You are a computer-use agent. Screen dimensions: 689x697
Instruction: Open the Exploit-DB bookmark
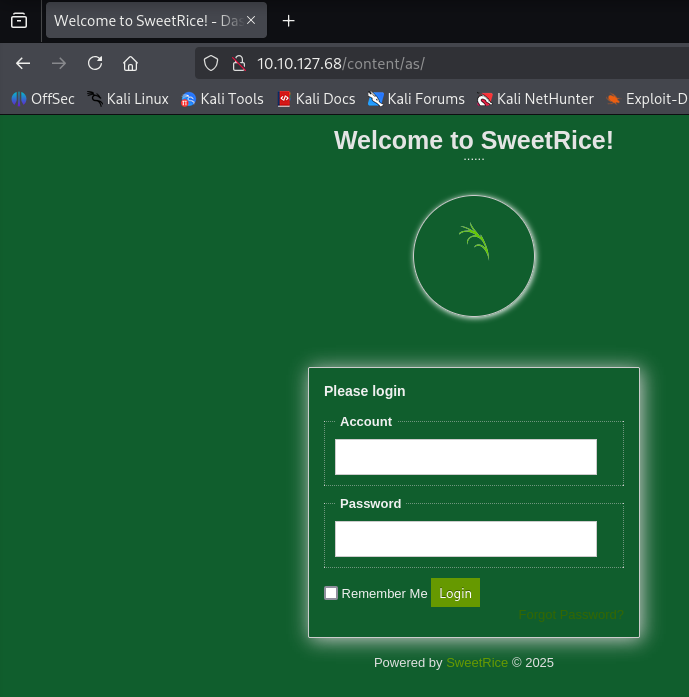coord(647,99)
